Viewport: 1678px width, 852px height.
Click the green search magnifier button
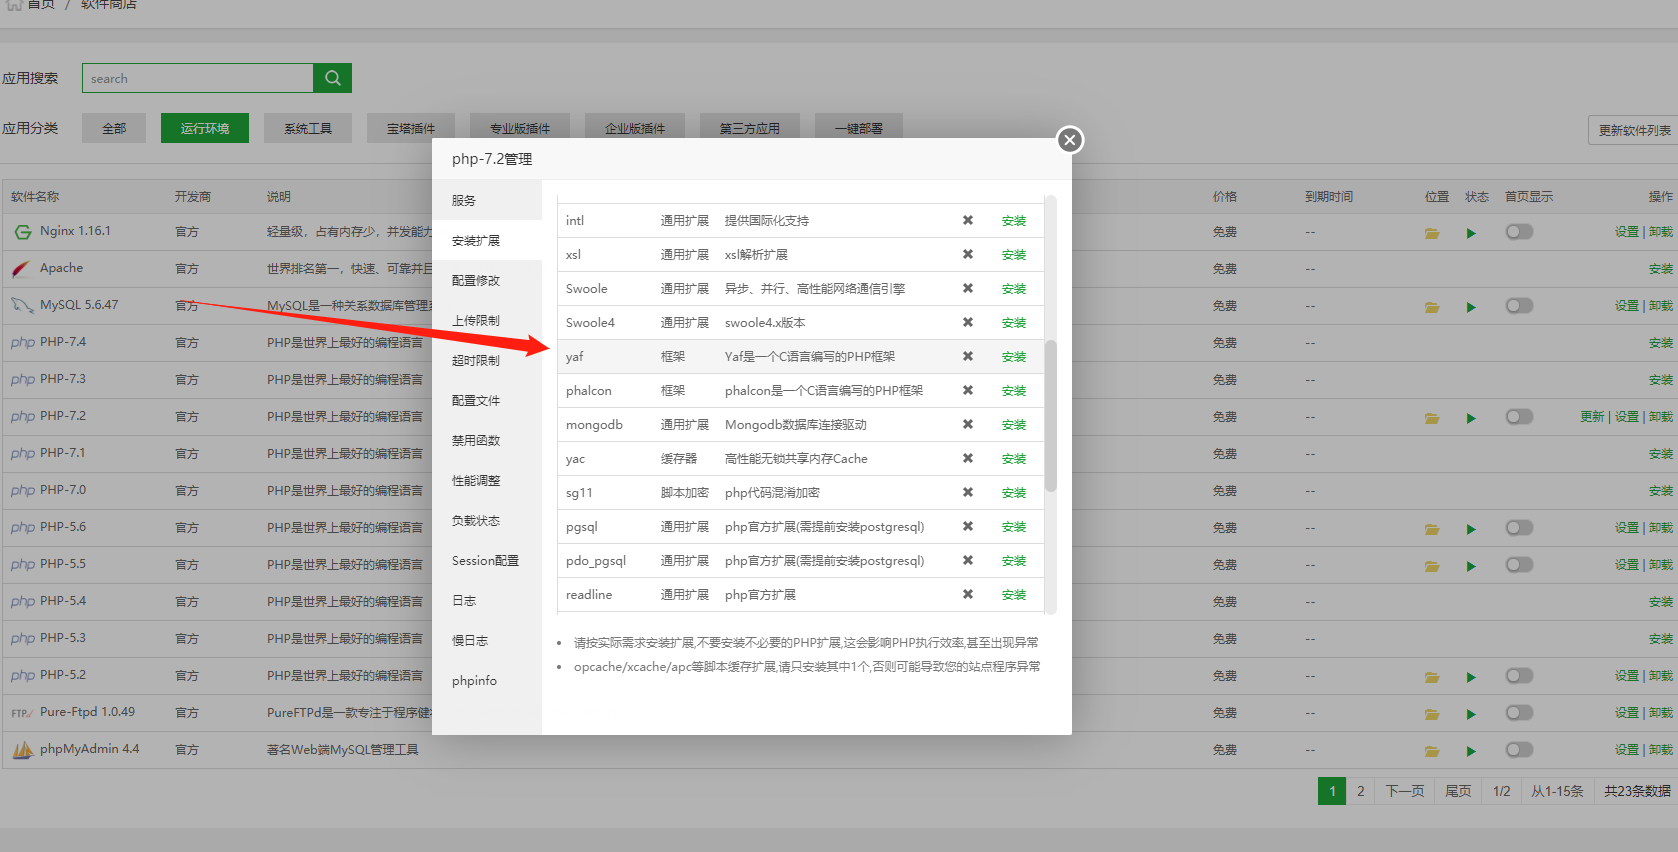tap(332, 78)
